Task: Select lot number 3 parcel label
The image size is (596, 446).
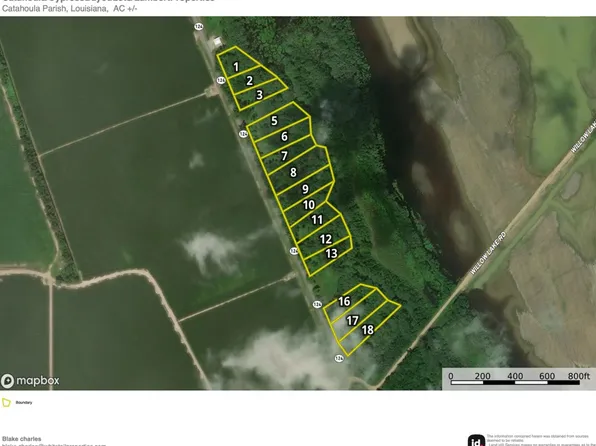Action: (259, 95)
